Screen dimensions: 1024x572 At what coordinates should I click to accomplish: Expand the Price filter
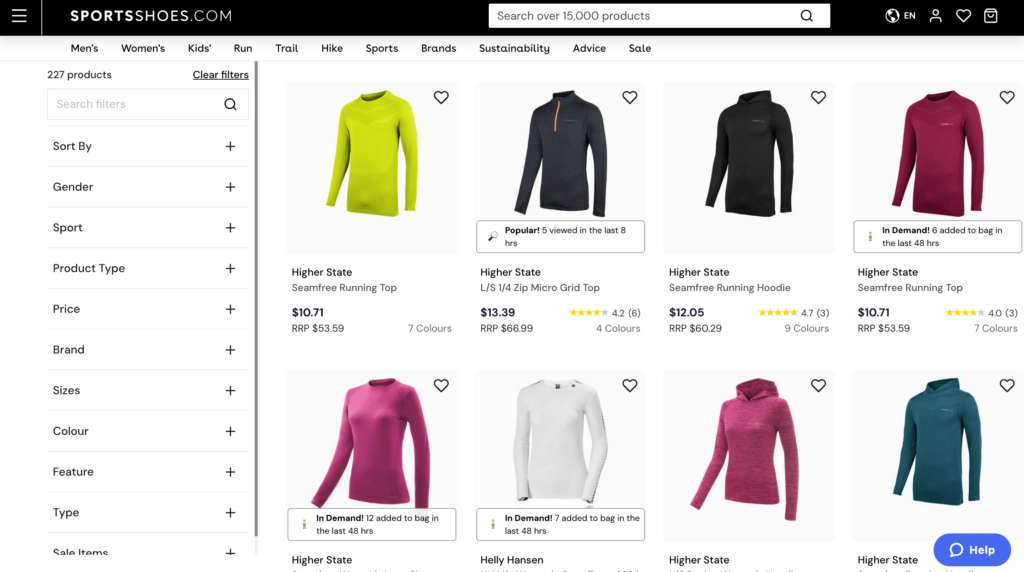148,309
